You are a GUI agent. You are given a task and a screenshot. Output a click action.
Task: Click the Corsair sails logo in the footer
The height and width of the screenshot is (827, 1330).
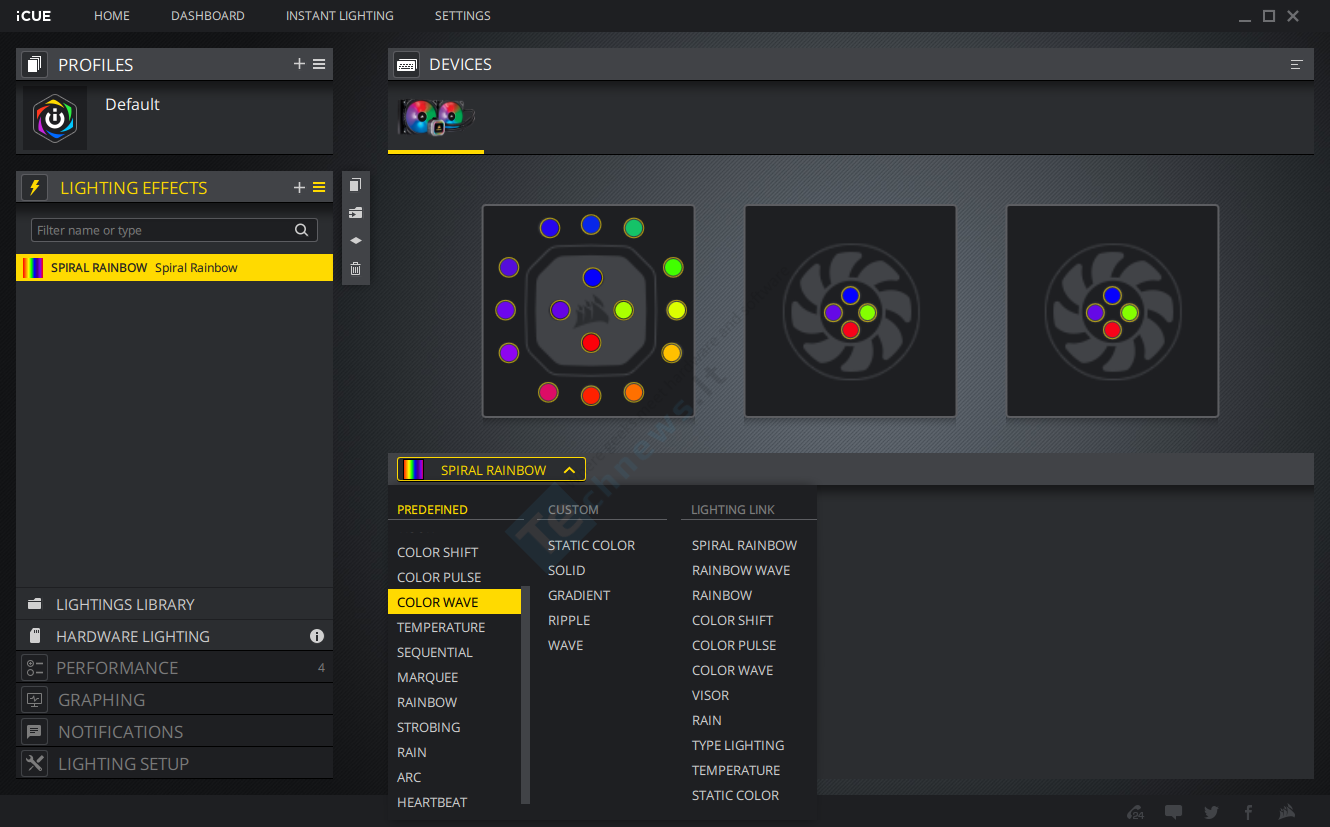1288,811
